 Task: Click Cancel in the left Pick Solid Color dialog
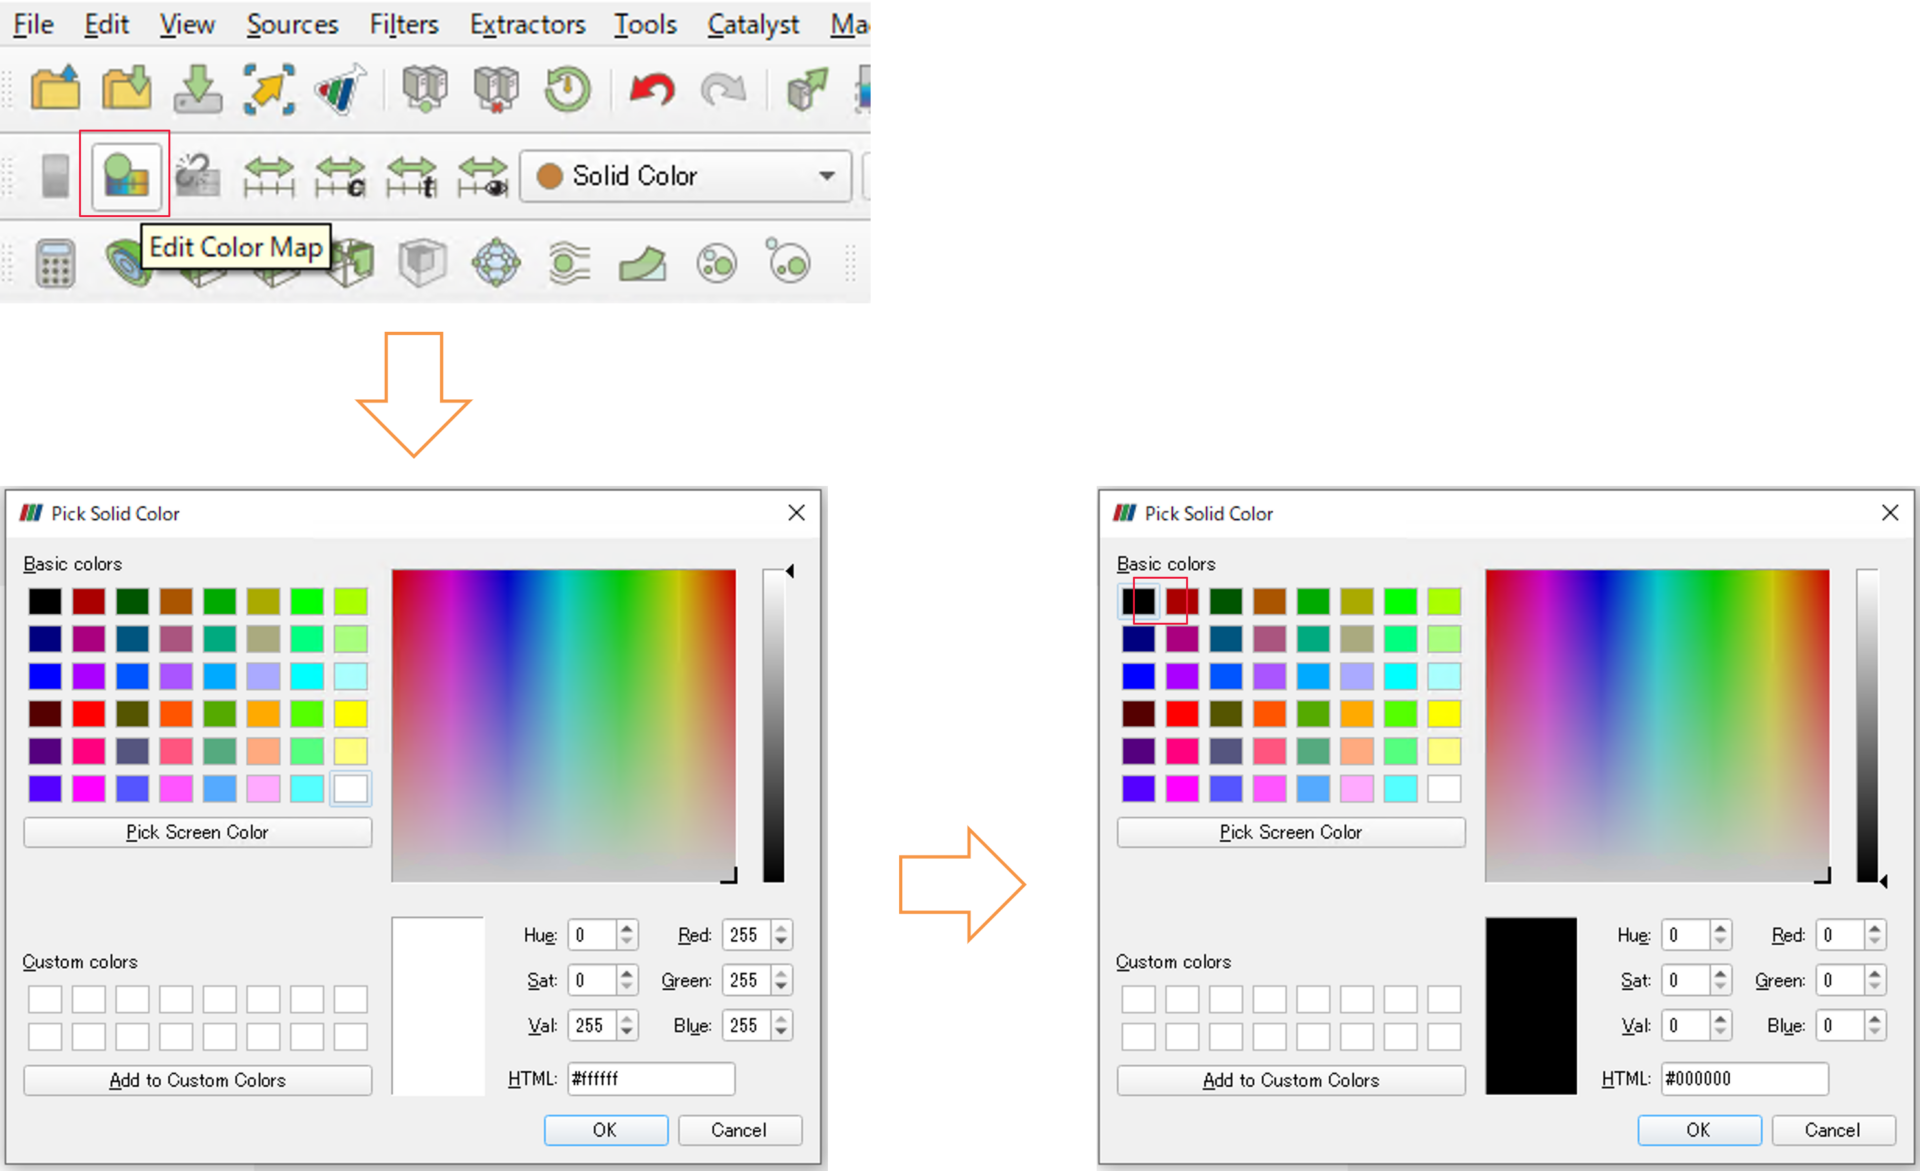pos(739,1130)
